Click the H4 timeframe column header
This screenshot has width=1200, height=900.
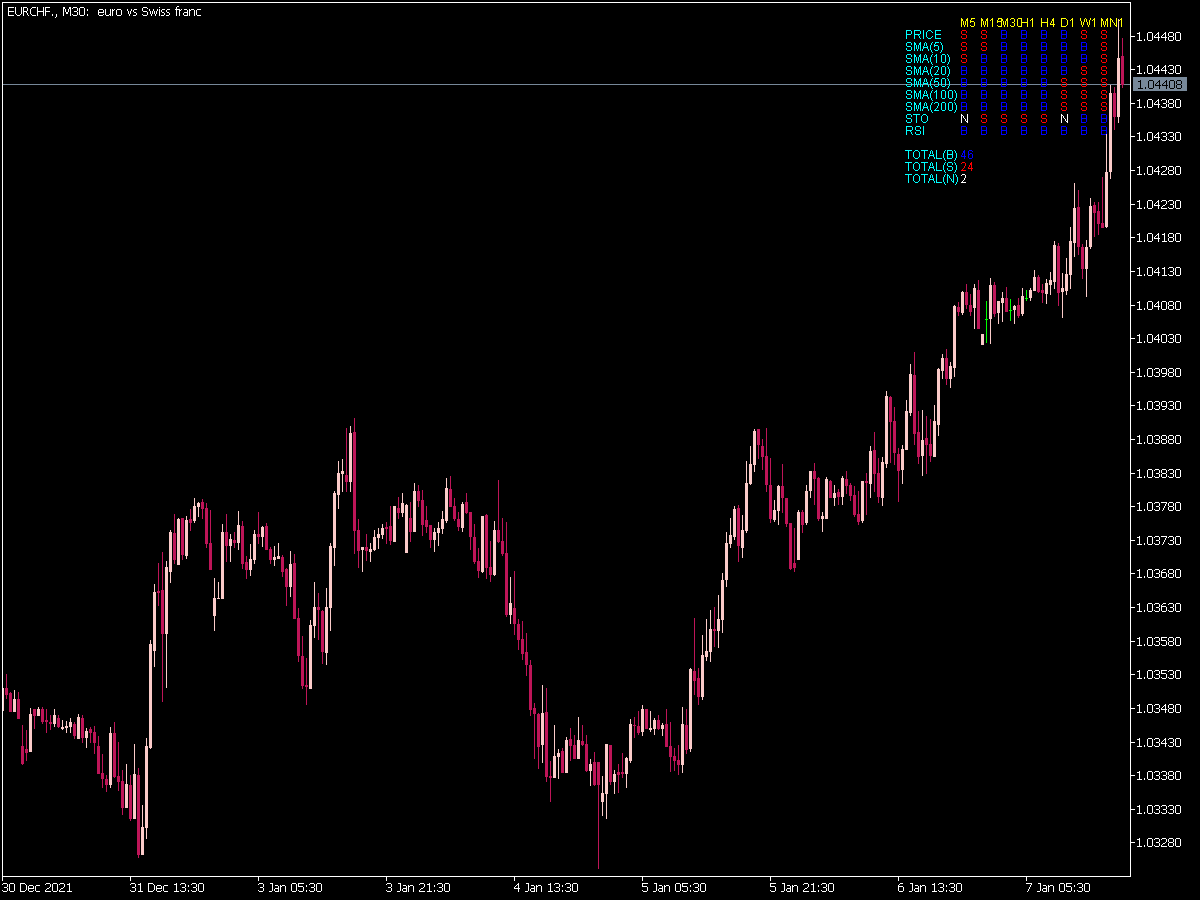(1048, 23)
